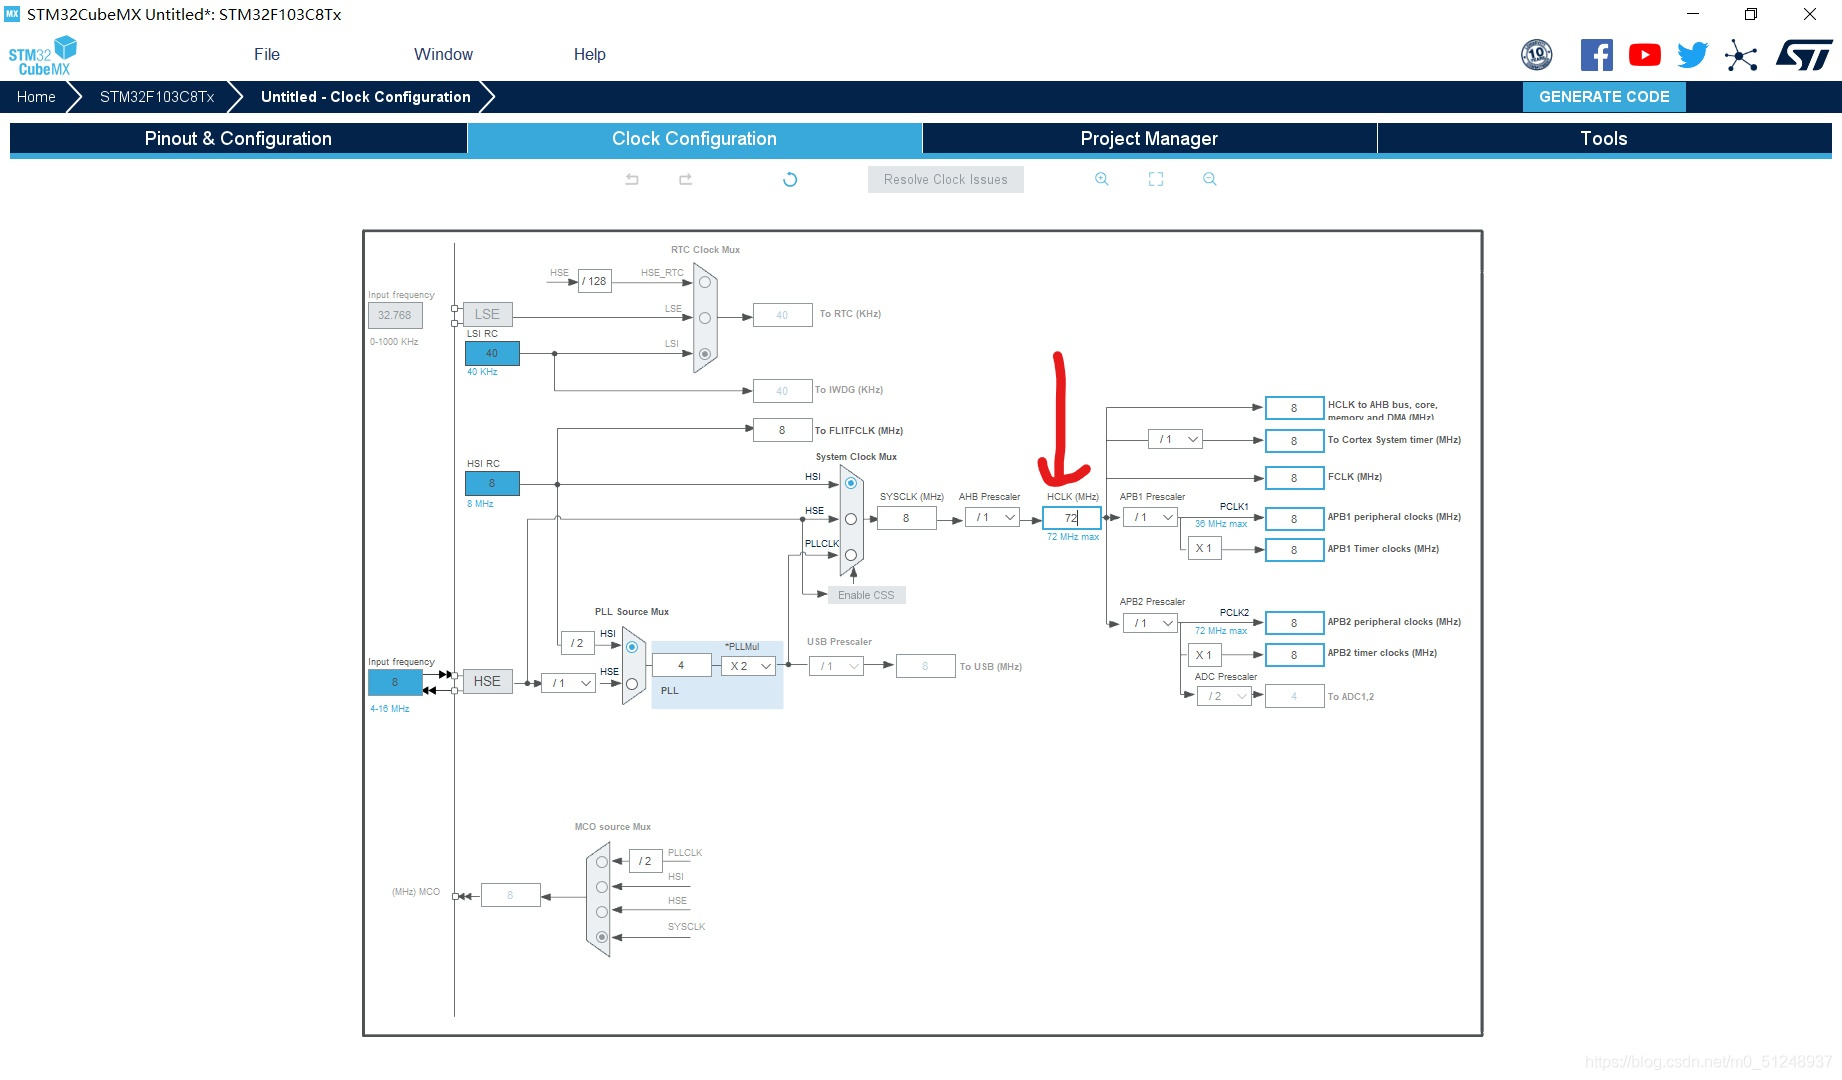Open the YouTube icon link

(1645, 55)
